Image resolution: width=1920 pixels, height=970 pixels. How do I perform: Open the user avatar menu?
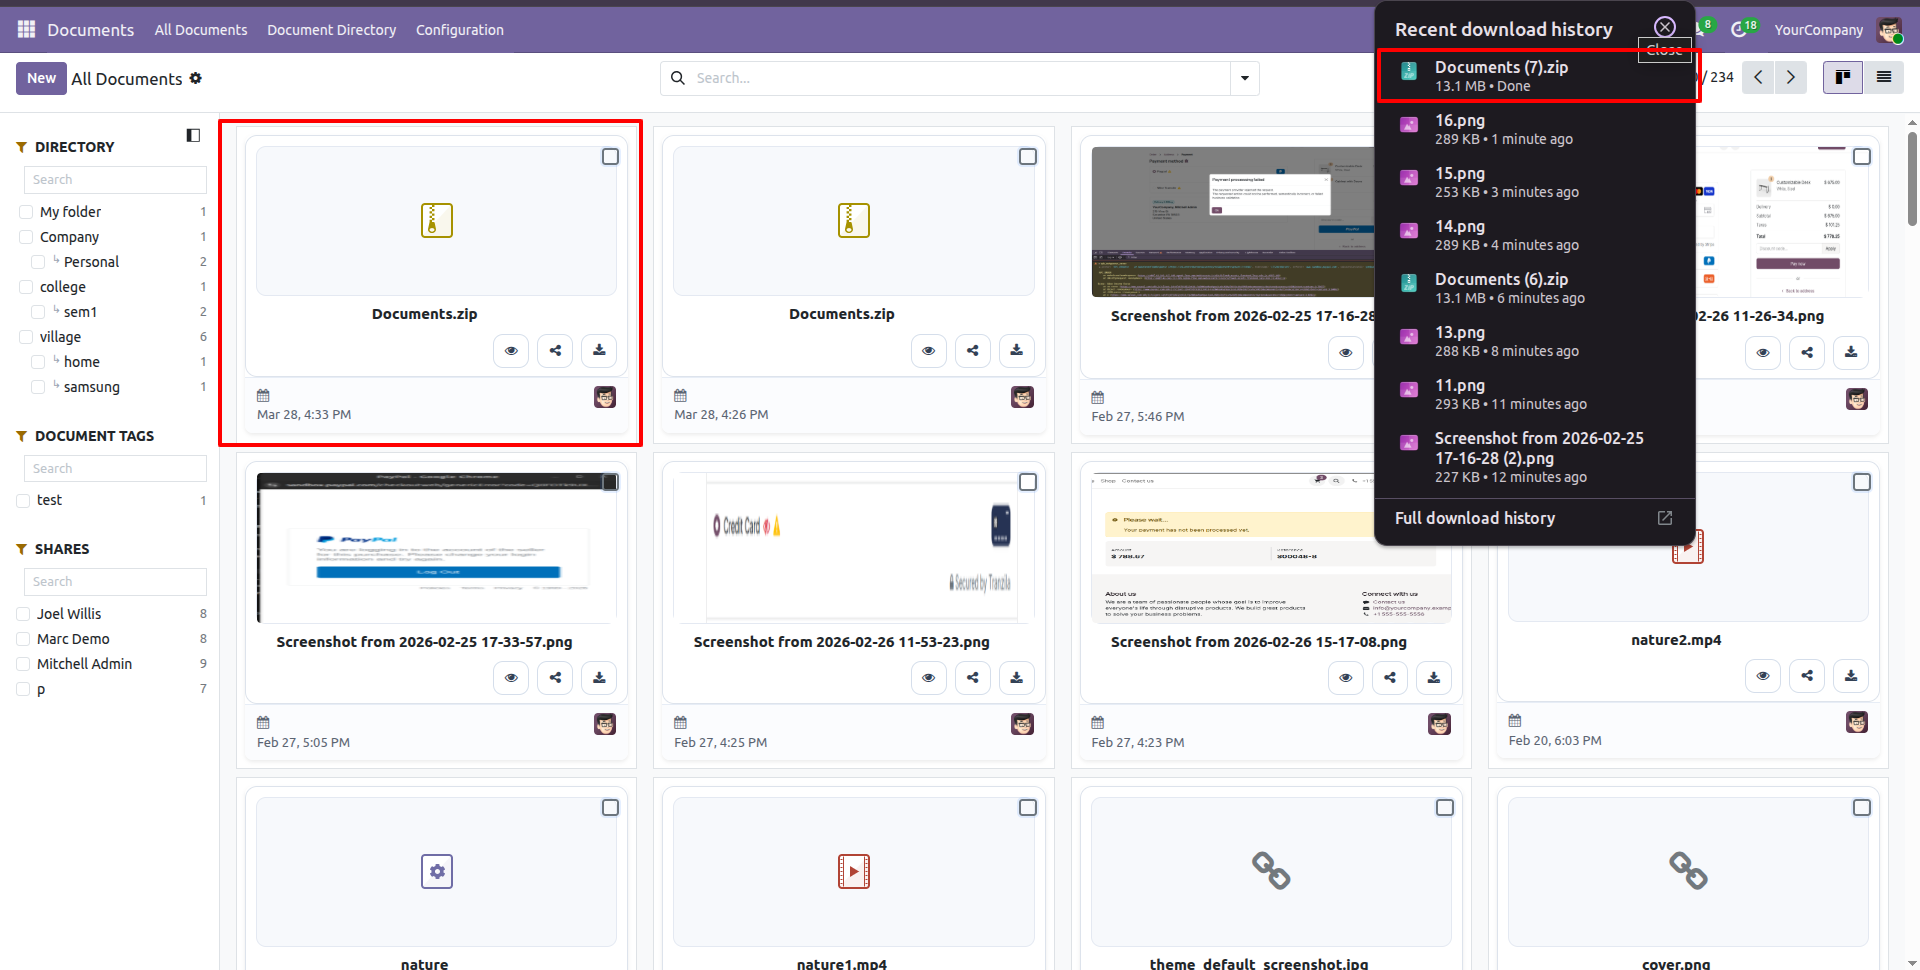coord(1889,30)
